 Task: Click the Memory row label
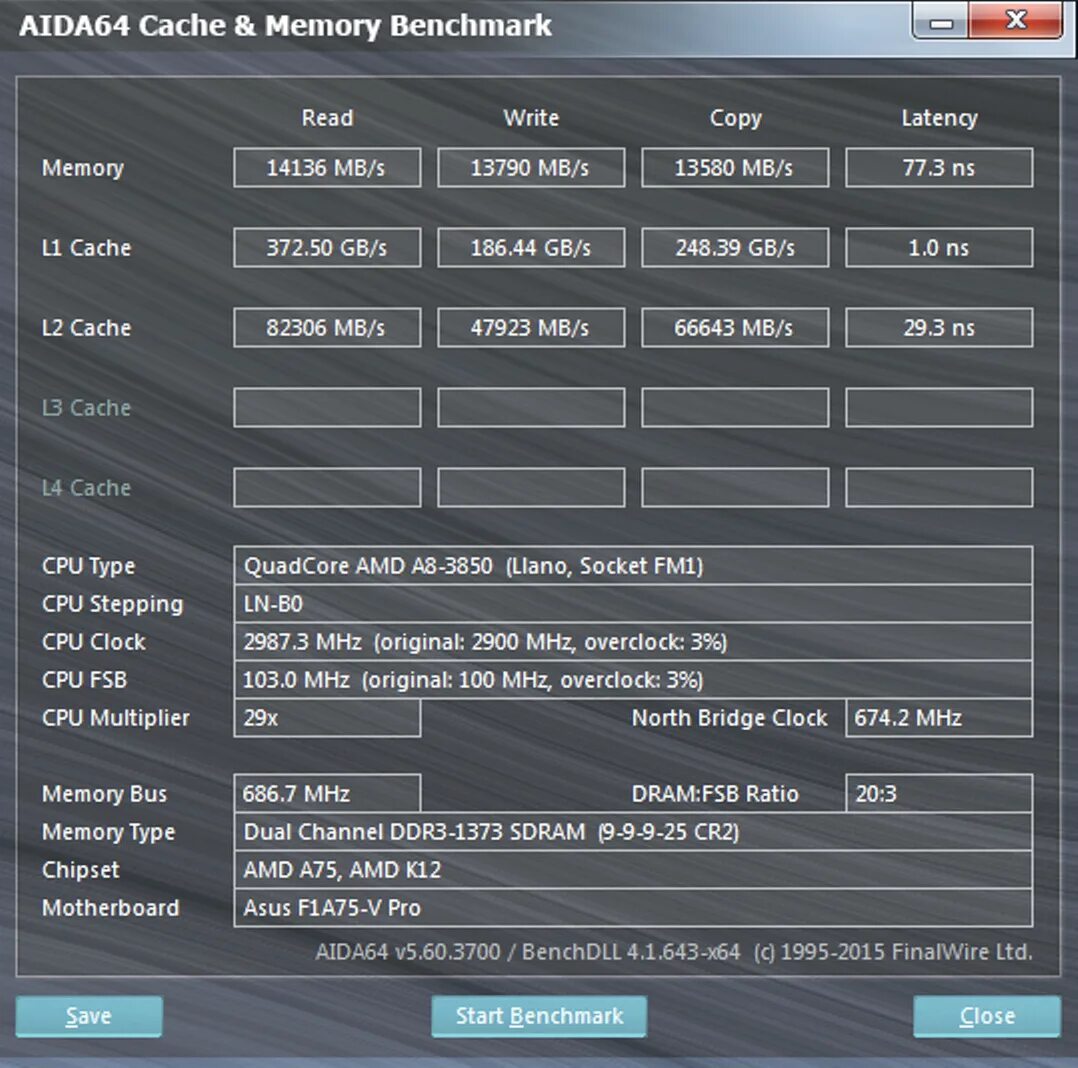click(83, 168)
